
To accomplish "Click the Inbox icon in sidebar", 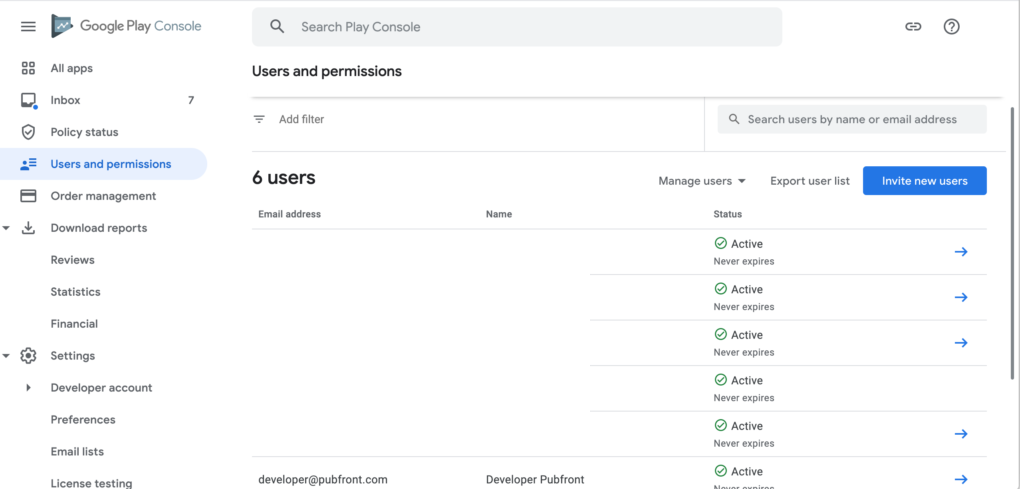I will click(x=29, y=101).
